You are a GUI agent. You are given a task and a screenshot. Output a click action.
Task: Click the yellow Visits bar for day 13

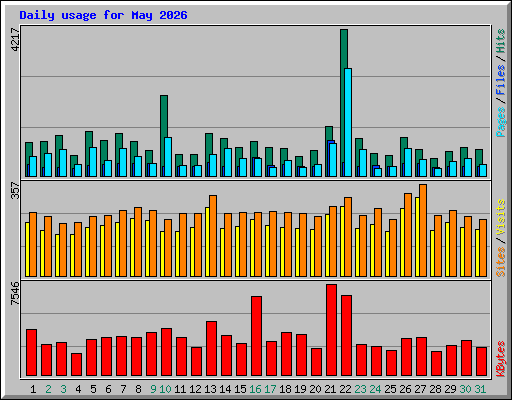pos(207,242)
